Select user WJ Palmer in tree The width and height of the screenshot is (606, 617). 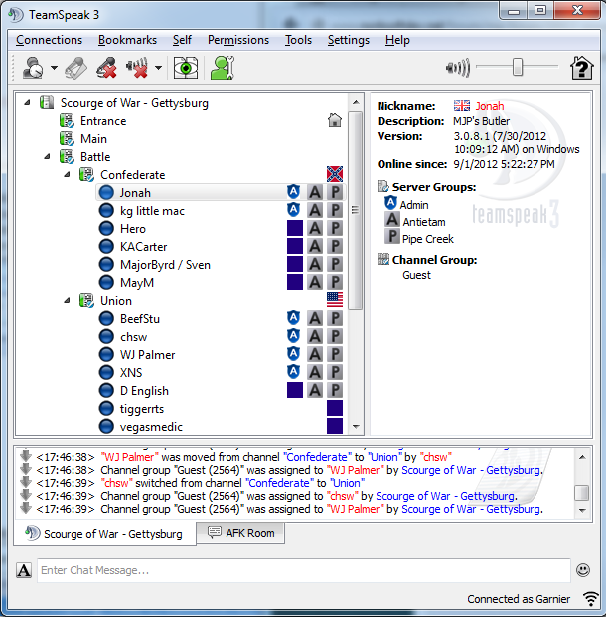point(148,355)
